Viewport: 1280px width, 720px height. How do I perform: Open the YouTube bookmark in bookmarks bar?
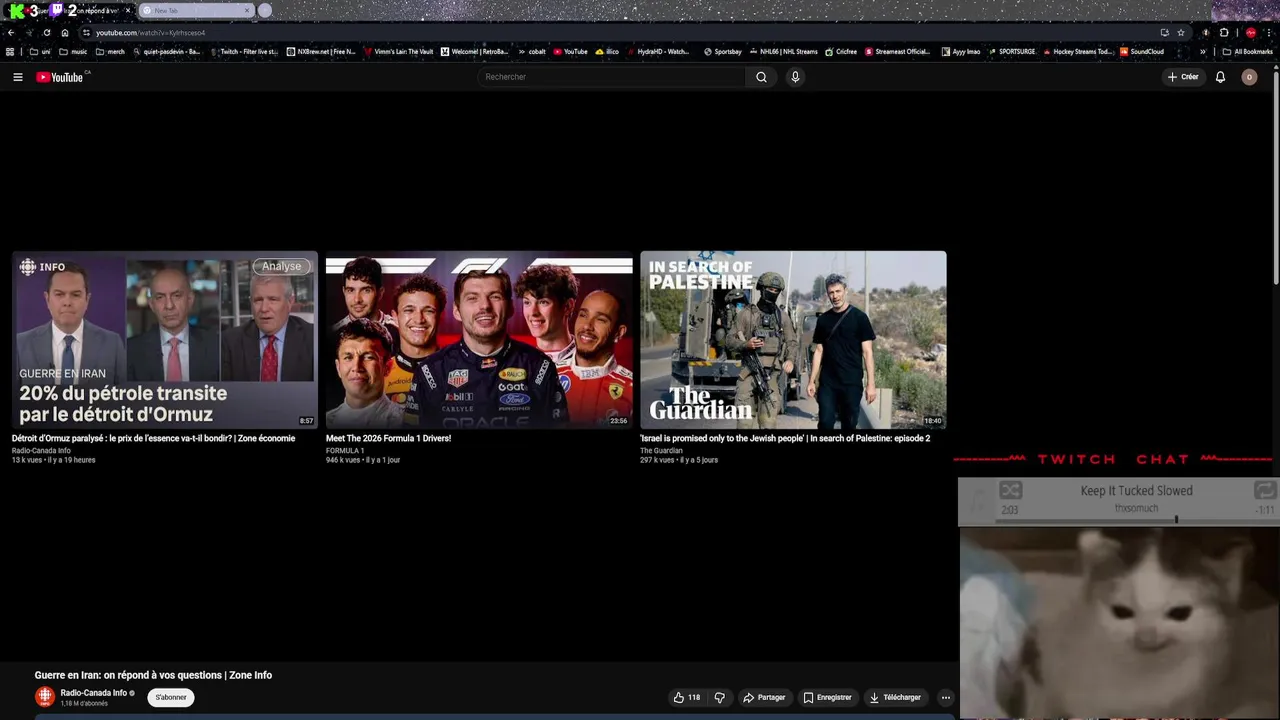570,52
